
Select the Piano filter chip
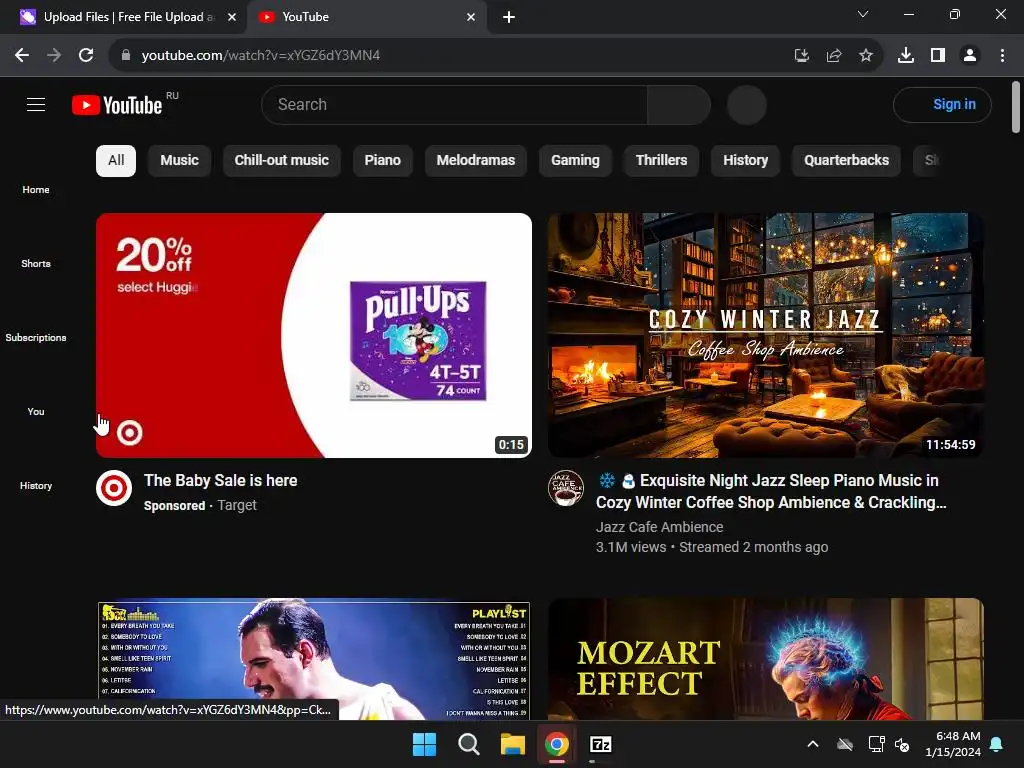(383, 161)
